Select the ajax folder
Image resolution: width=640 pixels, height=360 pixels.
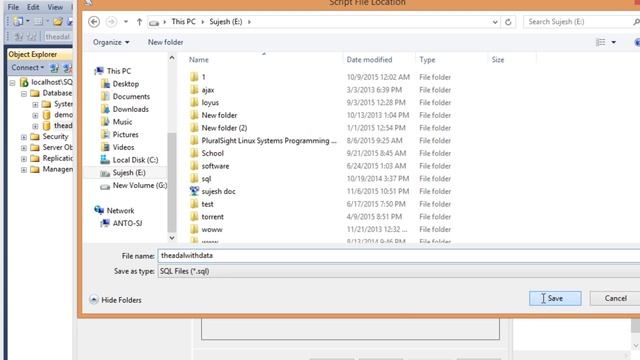pyautogui.click(x=208, y=90)
